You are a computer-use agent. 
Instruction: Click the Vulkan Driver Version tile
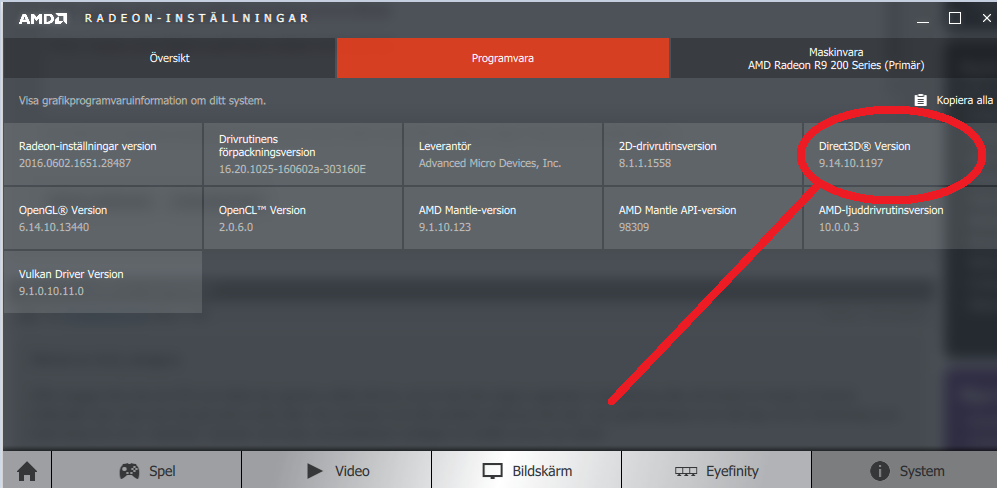(103, 282)
